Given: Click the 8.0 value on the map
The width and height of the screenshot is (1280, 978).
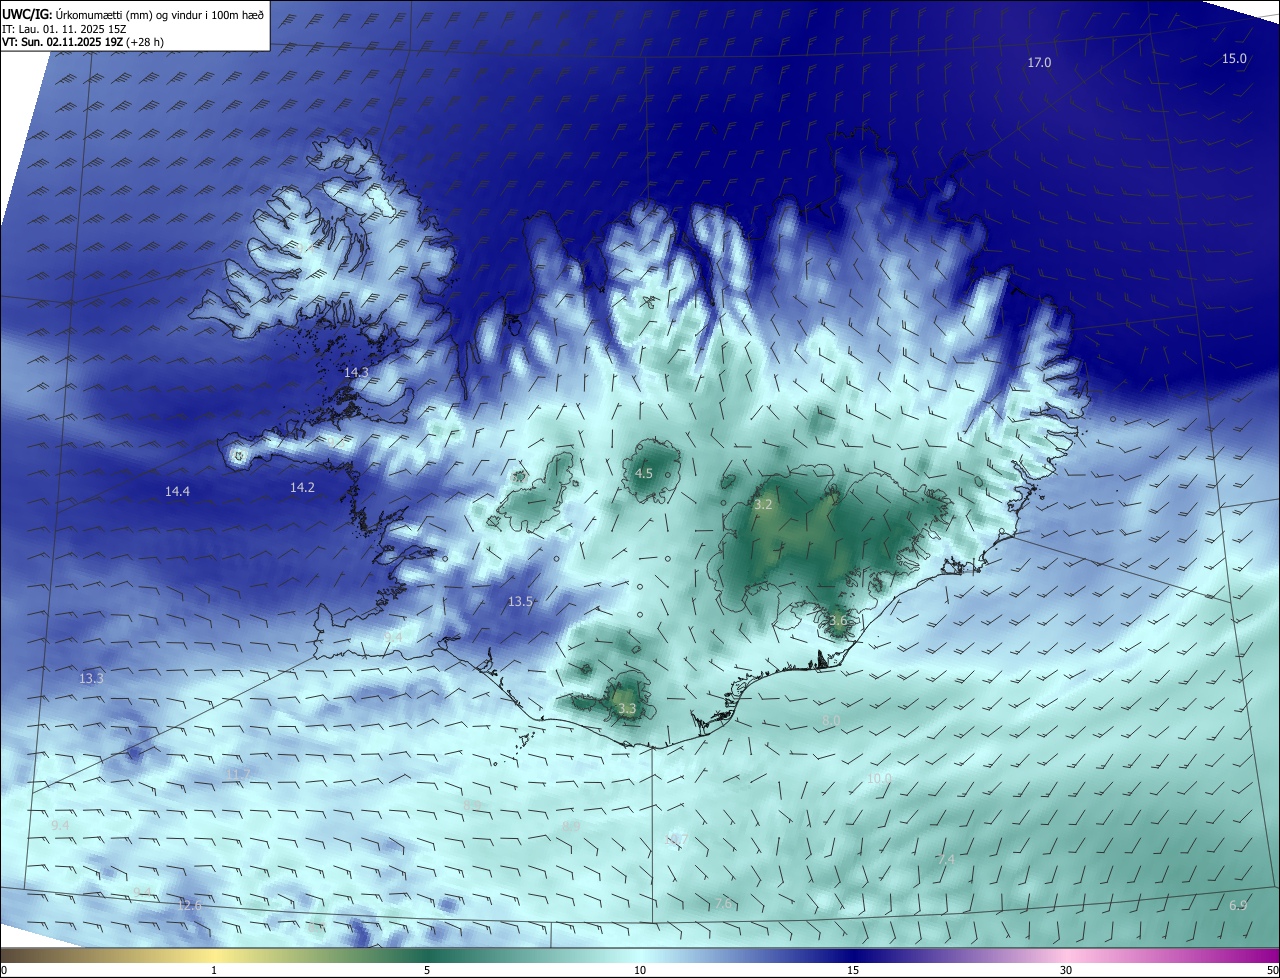Looking at the screenshot, I should [x=831, y=720].
